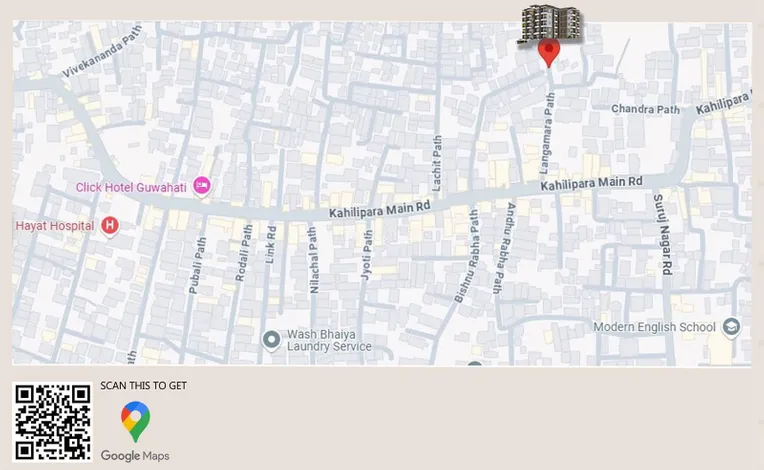Select the Vivekananda Path road label
Screen dimensions: 764x470
tap(102, 51)
